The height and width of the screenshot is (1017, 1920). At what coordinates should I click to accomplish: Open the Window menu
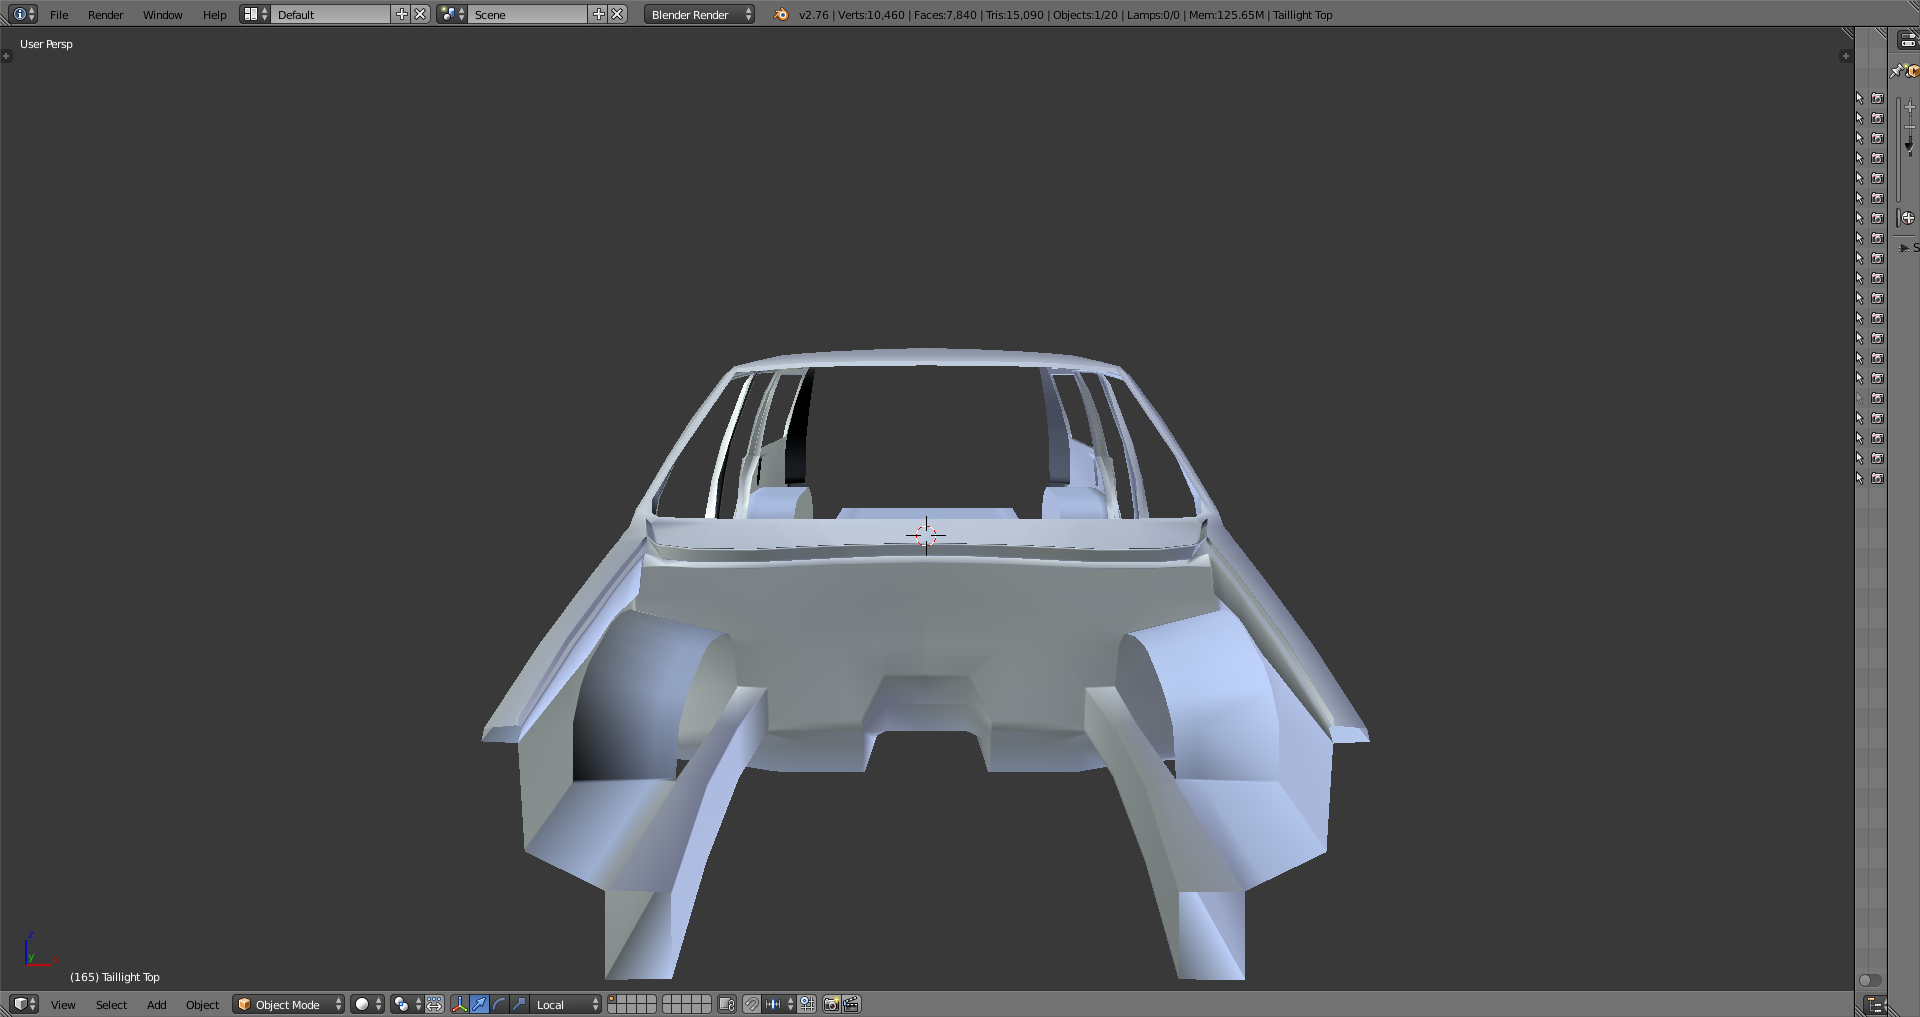coord(162,15)
